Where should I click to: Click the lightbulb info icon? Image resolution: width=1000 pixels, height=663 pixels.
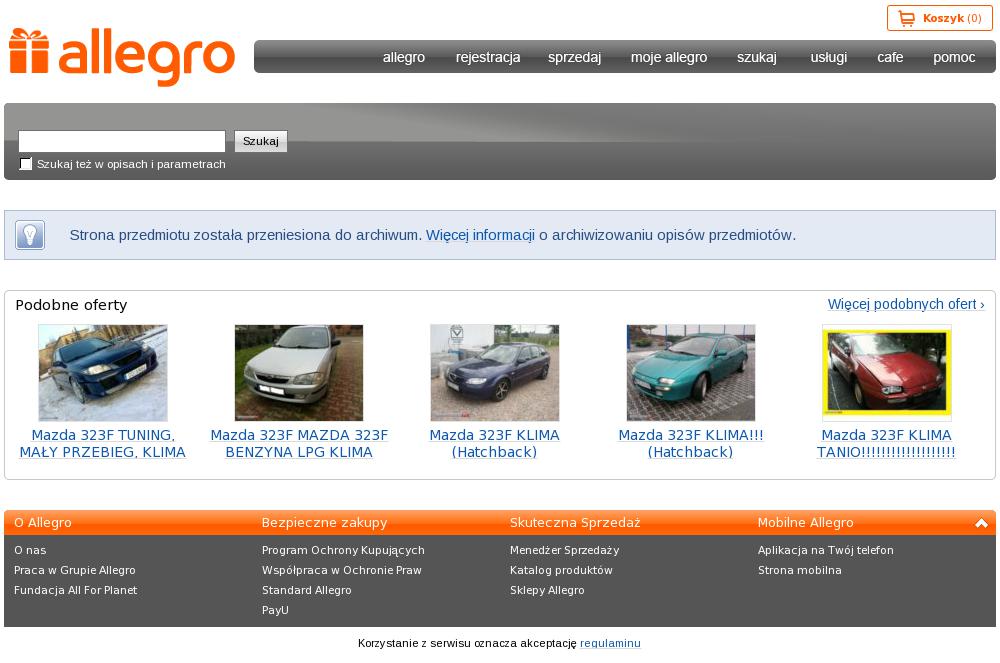pyautogui.click(x=30, y=235)
